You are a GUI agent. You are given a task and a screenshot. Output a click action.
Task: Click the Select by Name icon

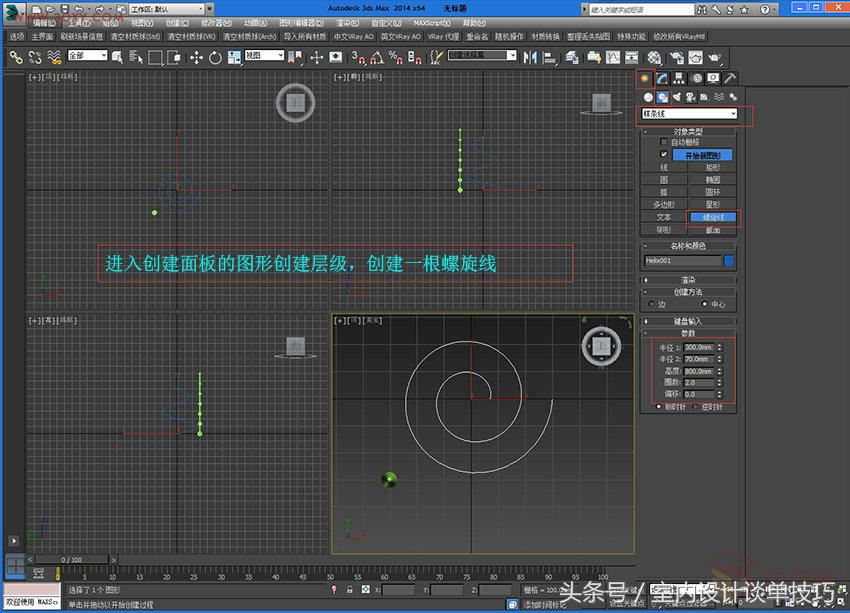(x=134, y=57)
